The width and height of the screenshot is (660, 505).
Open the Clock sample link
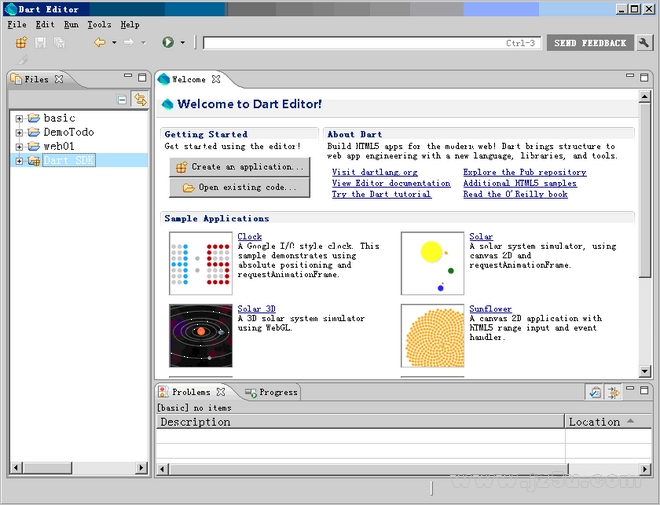[x=250, y=237]
